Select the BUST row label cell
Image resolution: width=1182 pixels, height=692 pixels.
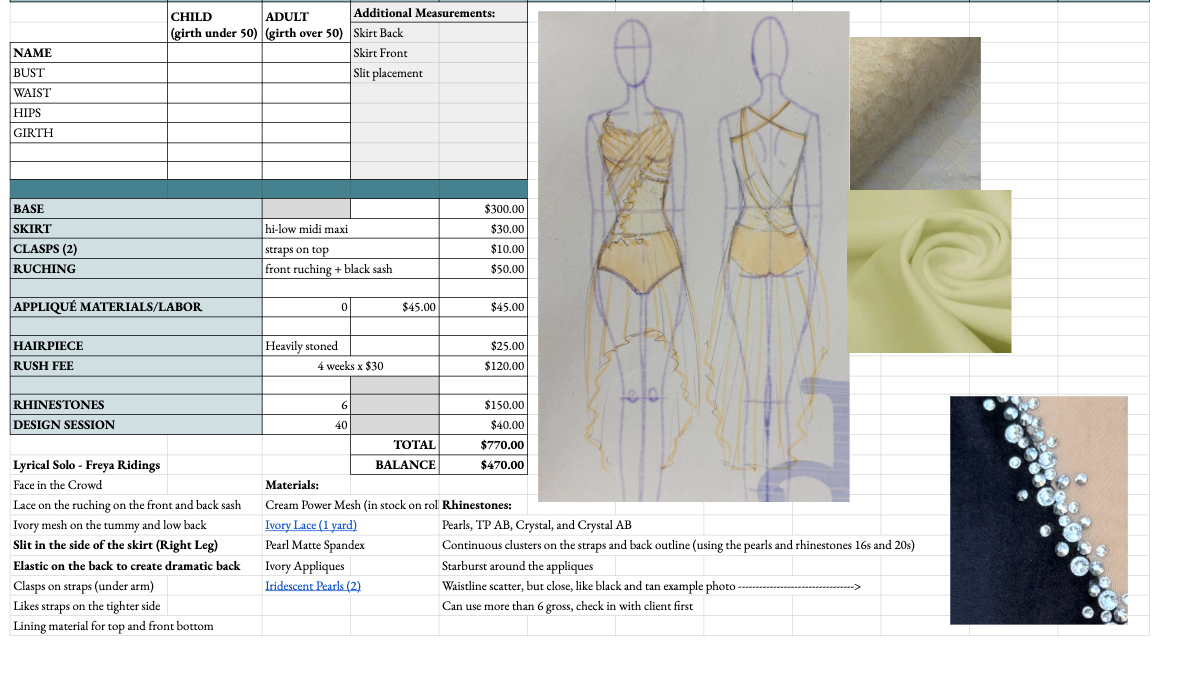point(89,73)
